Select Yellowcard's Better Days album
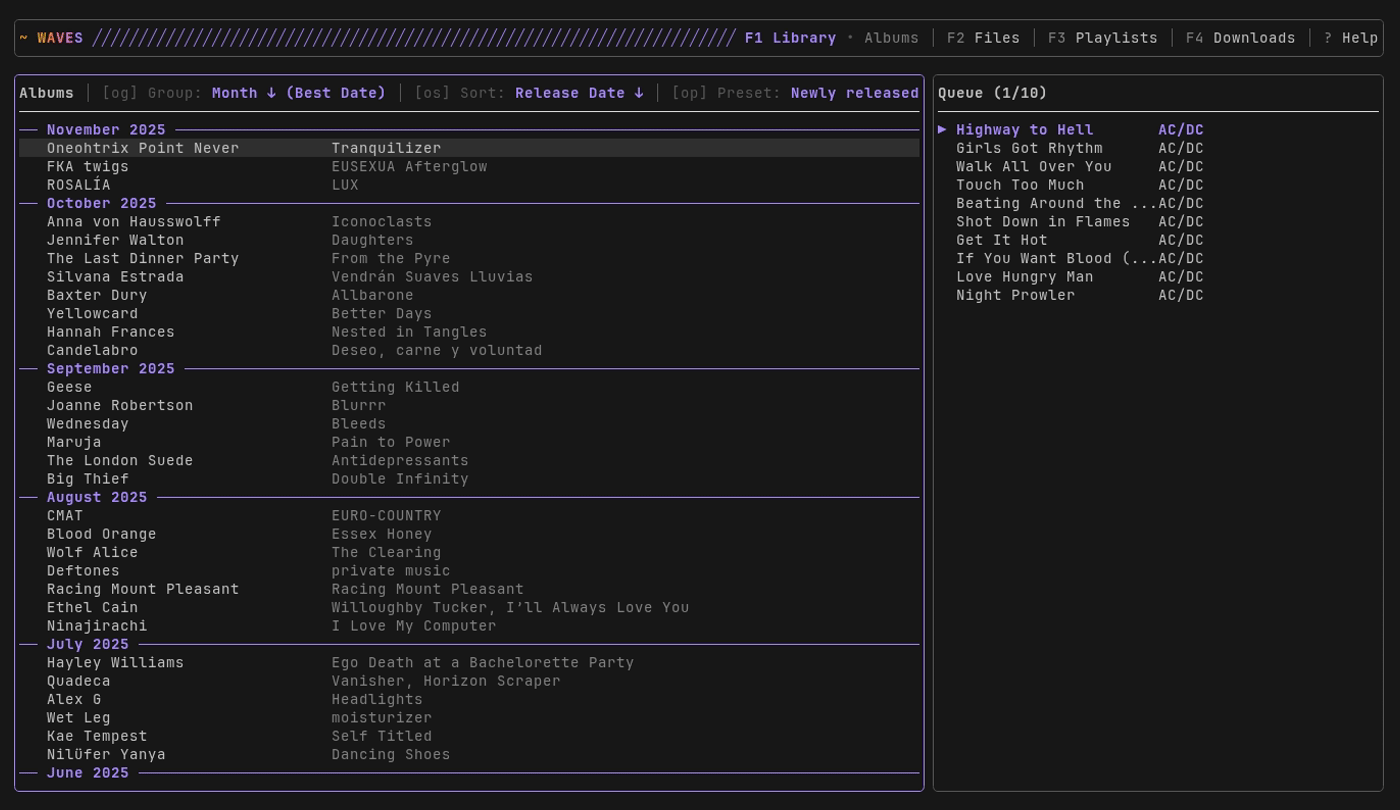This screenshot has width=1400, height=810. [469, 314]
